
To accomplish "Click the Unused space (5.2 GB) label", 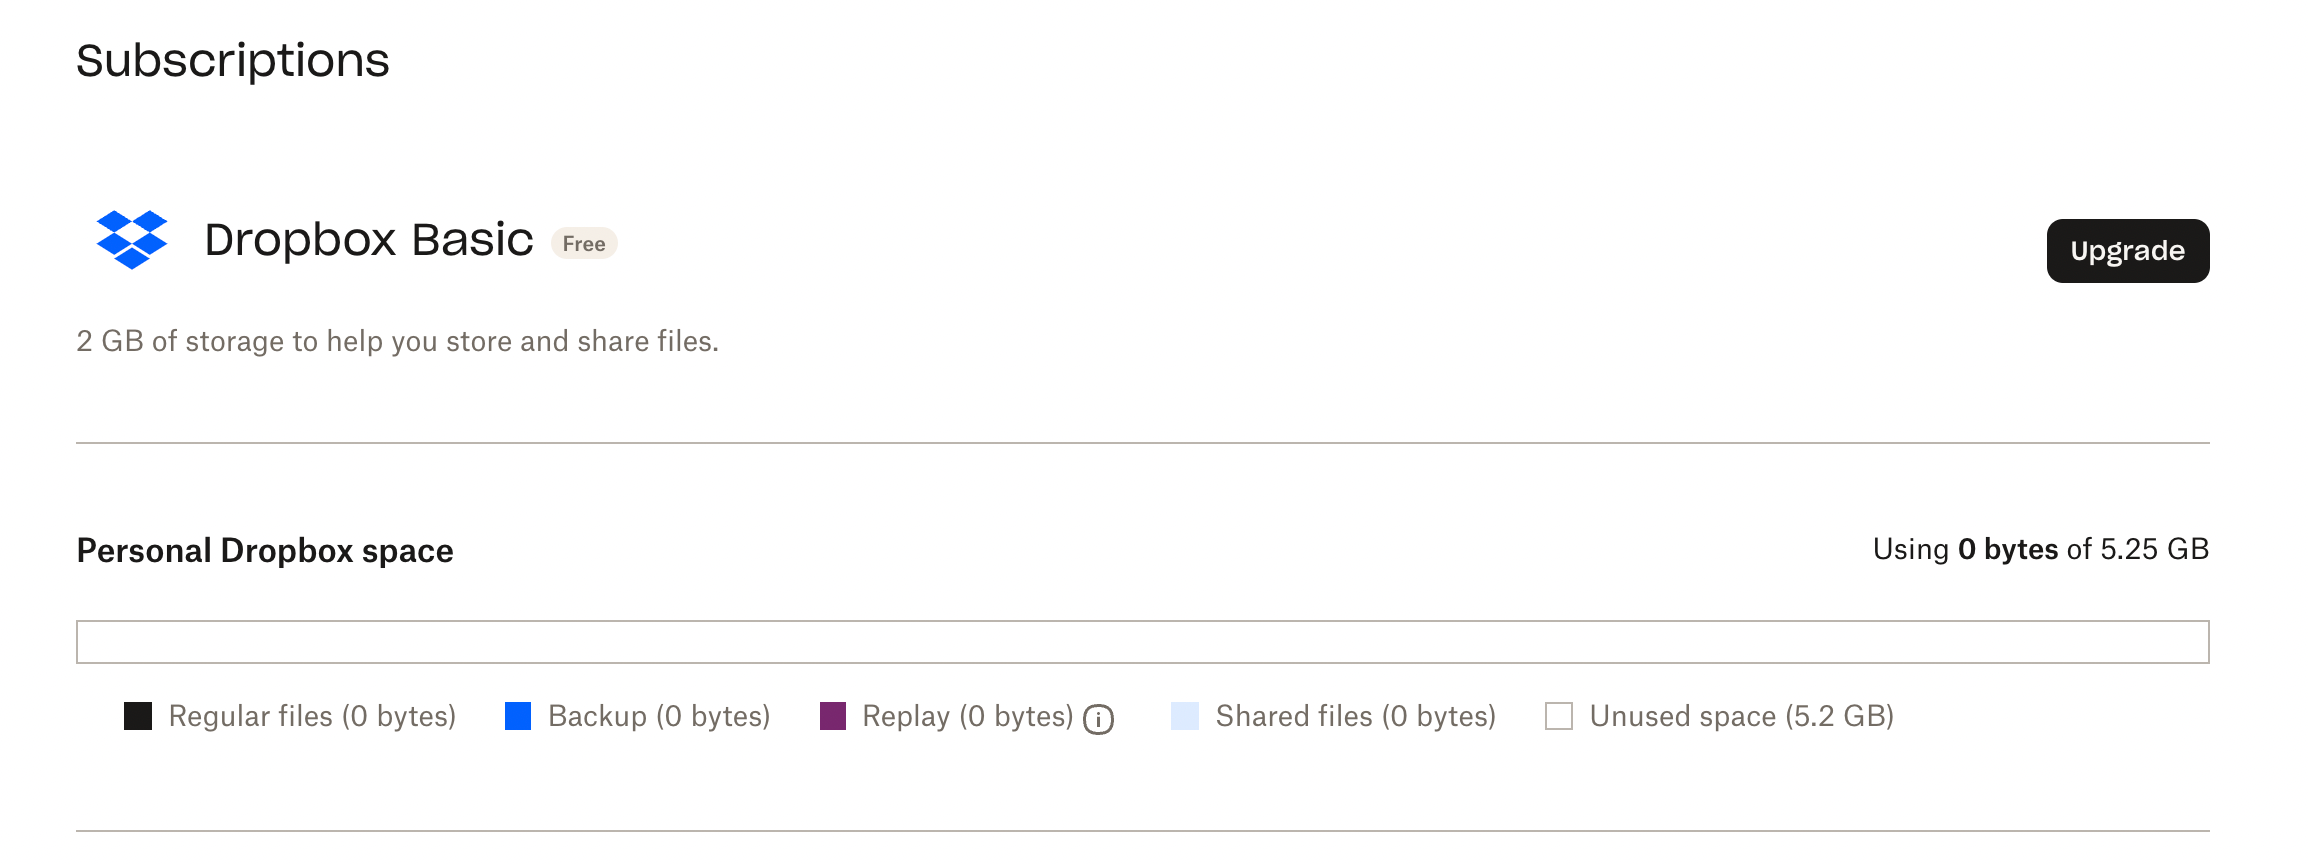I will click(1741, 716).
